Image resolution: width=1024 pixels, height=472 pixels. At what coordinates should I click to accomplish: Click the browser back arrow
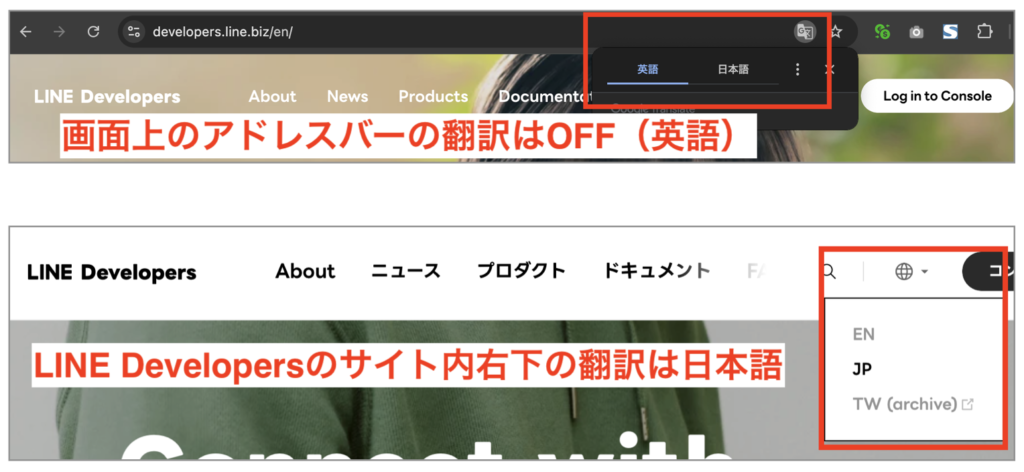click(26, 32)
